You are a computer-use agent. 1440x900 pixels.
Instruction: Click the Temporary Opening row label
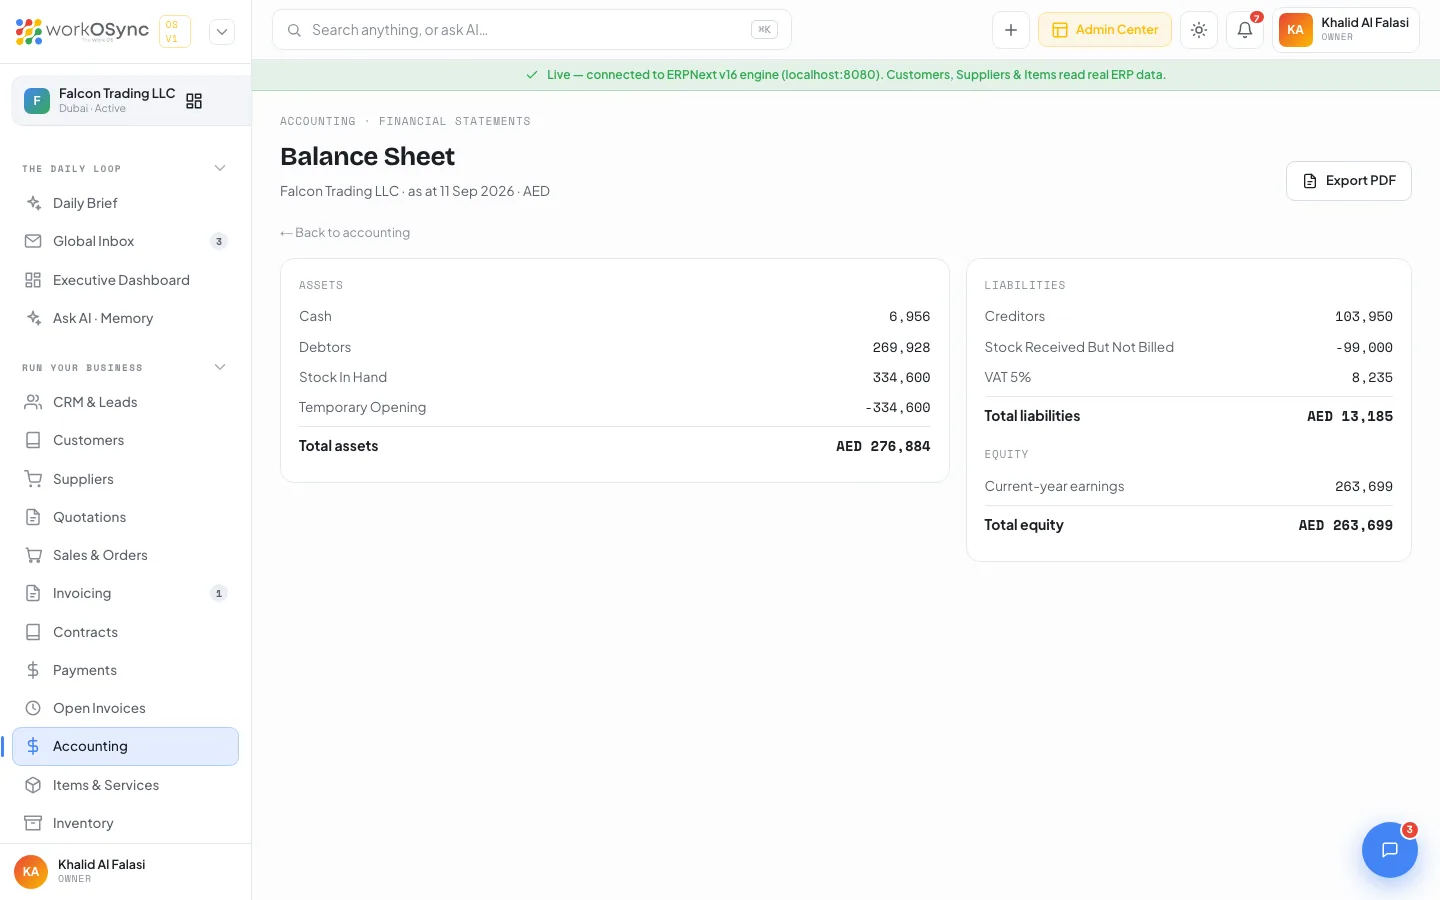tap(362, 407)
